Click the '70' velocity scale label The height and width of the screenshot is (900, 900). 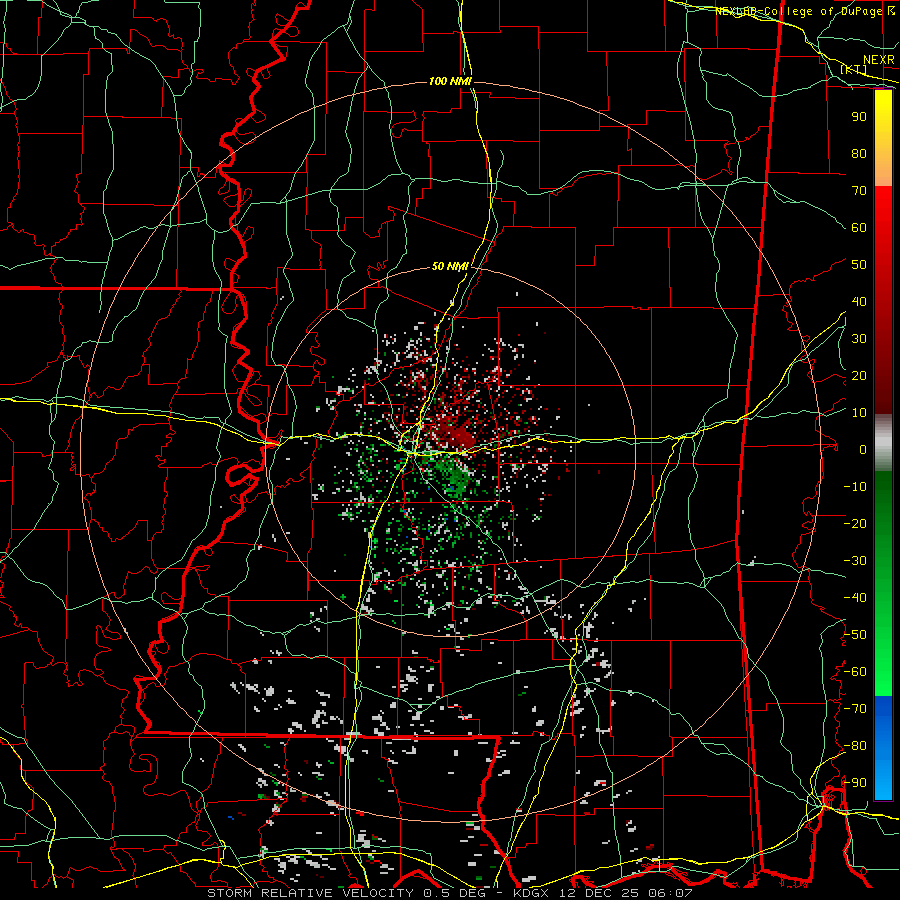pyautogui.click(x=859, y=191)
